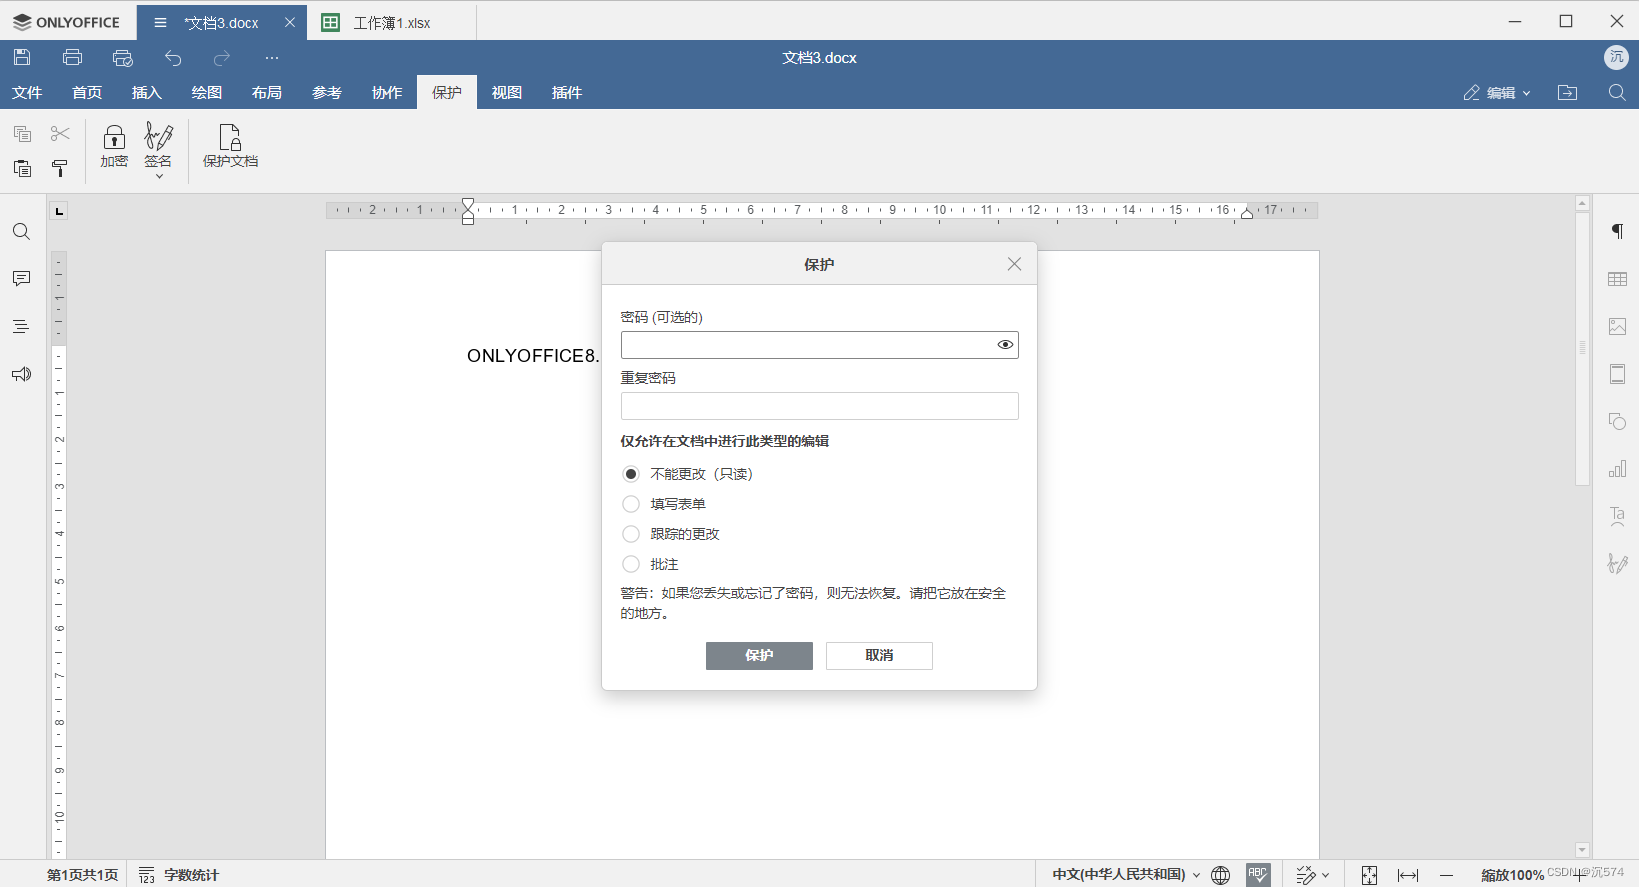Viewport: 1639px width, 887px height.
Task: Open Shape settings in right sidebar
Action: 1617,421
